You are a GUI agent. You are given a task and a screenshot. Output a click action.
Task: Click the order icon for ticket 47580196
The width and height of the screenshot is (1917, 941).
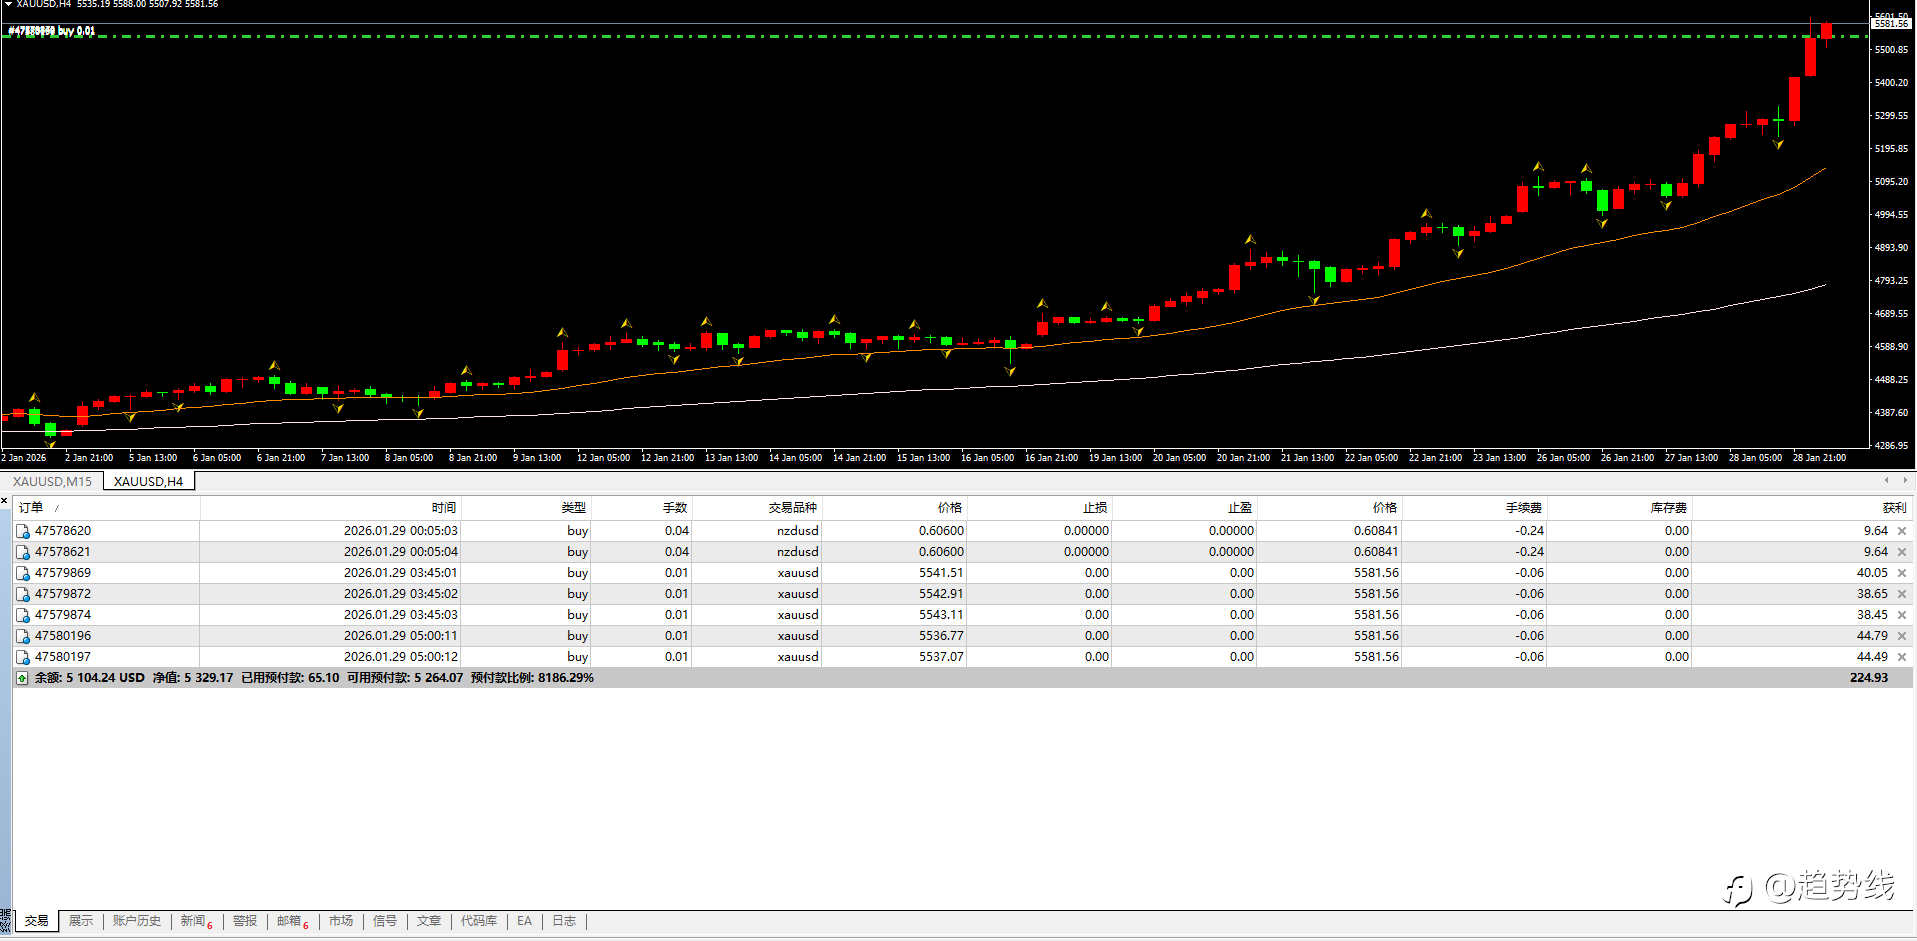click(x=23, y=636)
